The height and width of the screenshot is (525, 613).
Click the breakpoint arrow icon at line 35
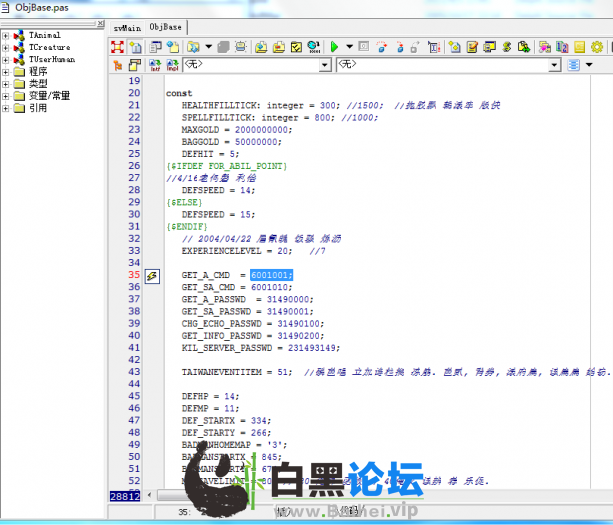153,274
